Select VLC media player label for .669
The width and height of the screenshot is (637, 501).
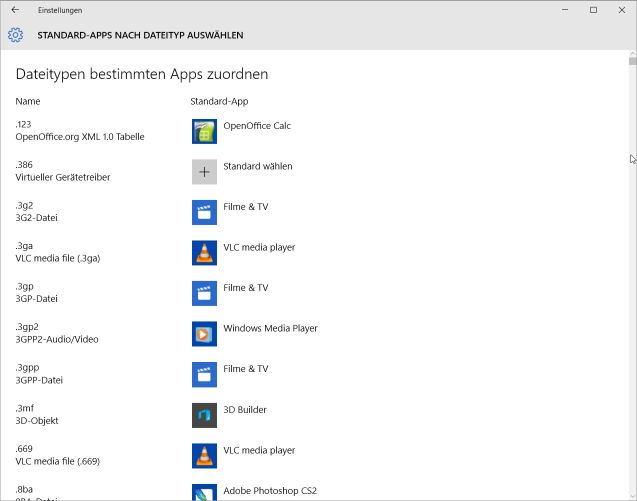[259, 450]
